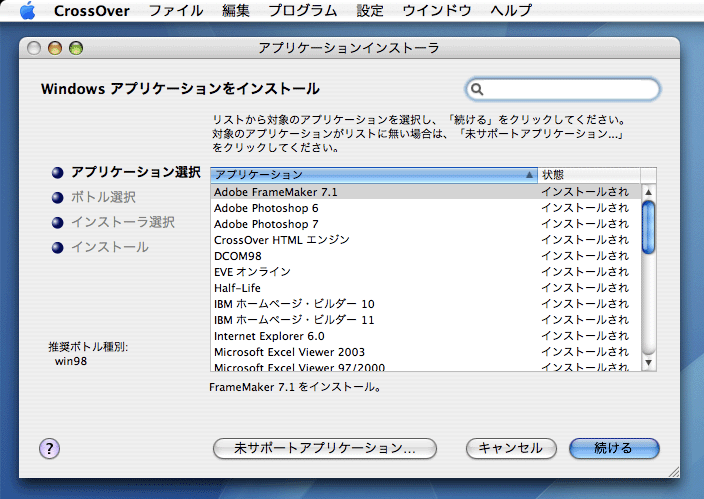Zoom the installer window with green button
The height and width of the screenshot is (499, 704).
(x=76, y=48)
